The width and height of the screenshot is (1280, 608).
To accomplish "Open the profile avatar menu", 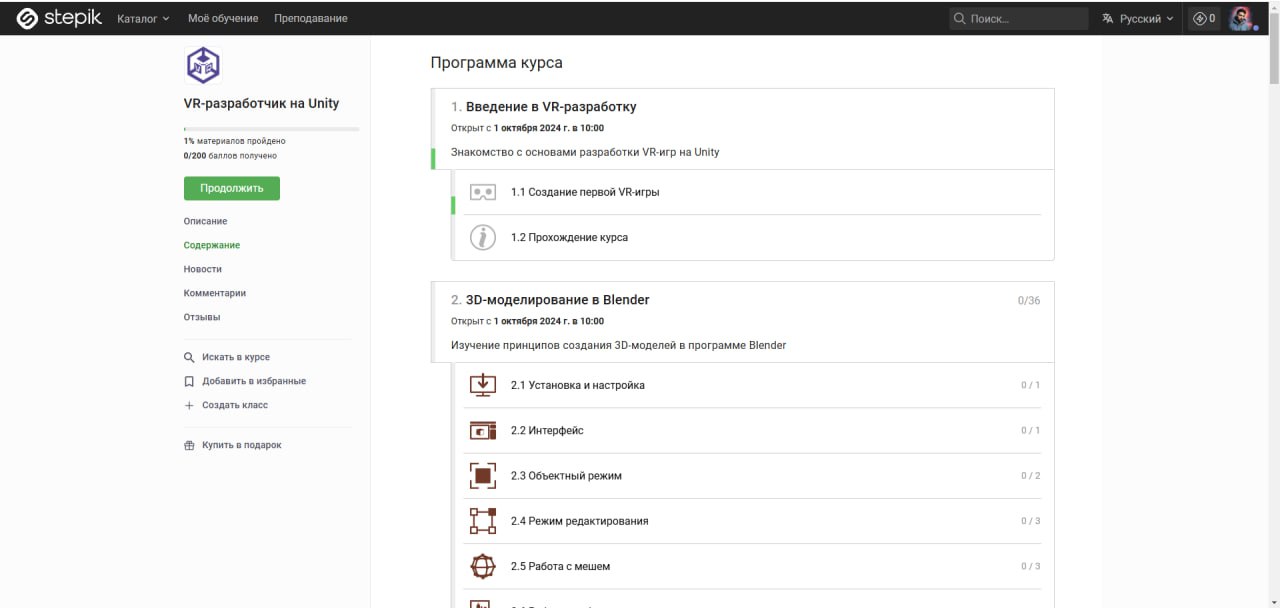I will click(1241, 17).
